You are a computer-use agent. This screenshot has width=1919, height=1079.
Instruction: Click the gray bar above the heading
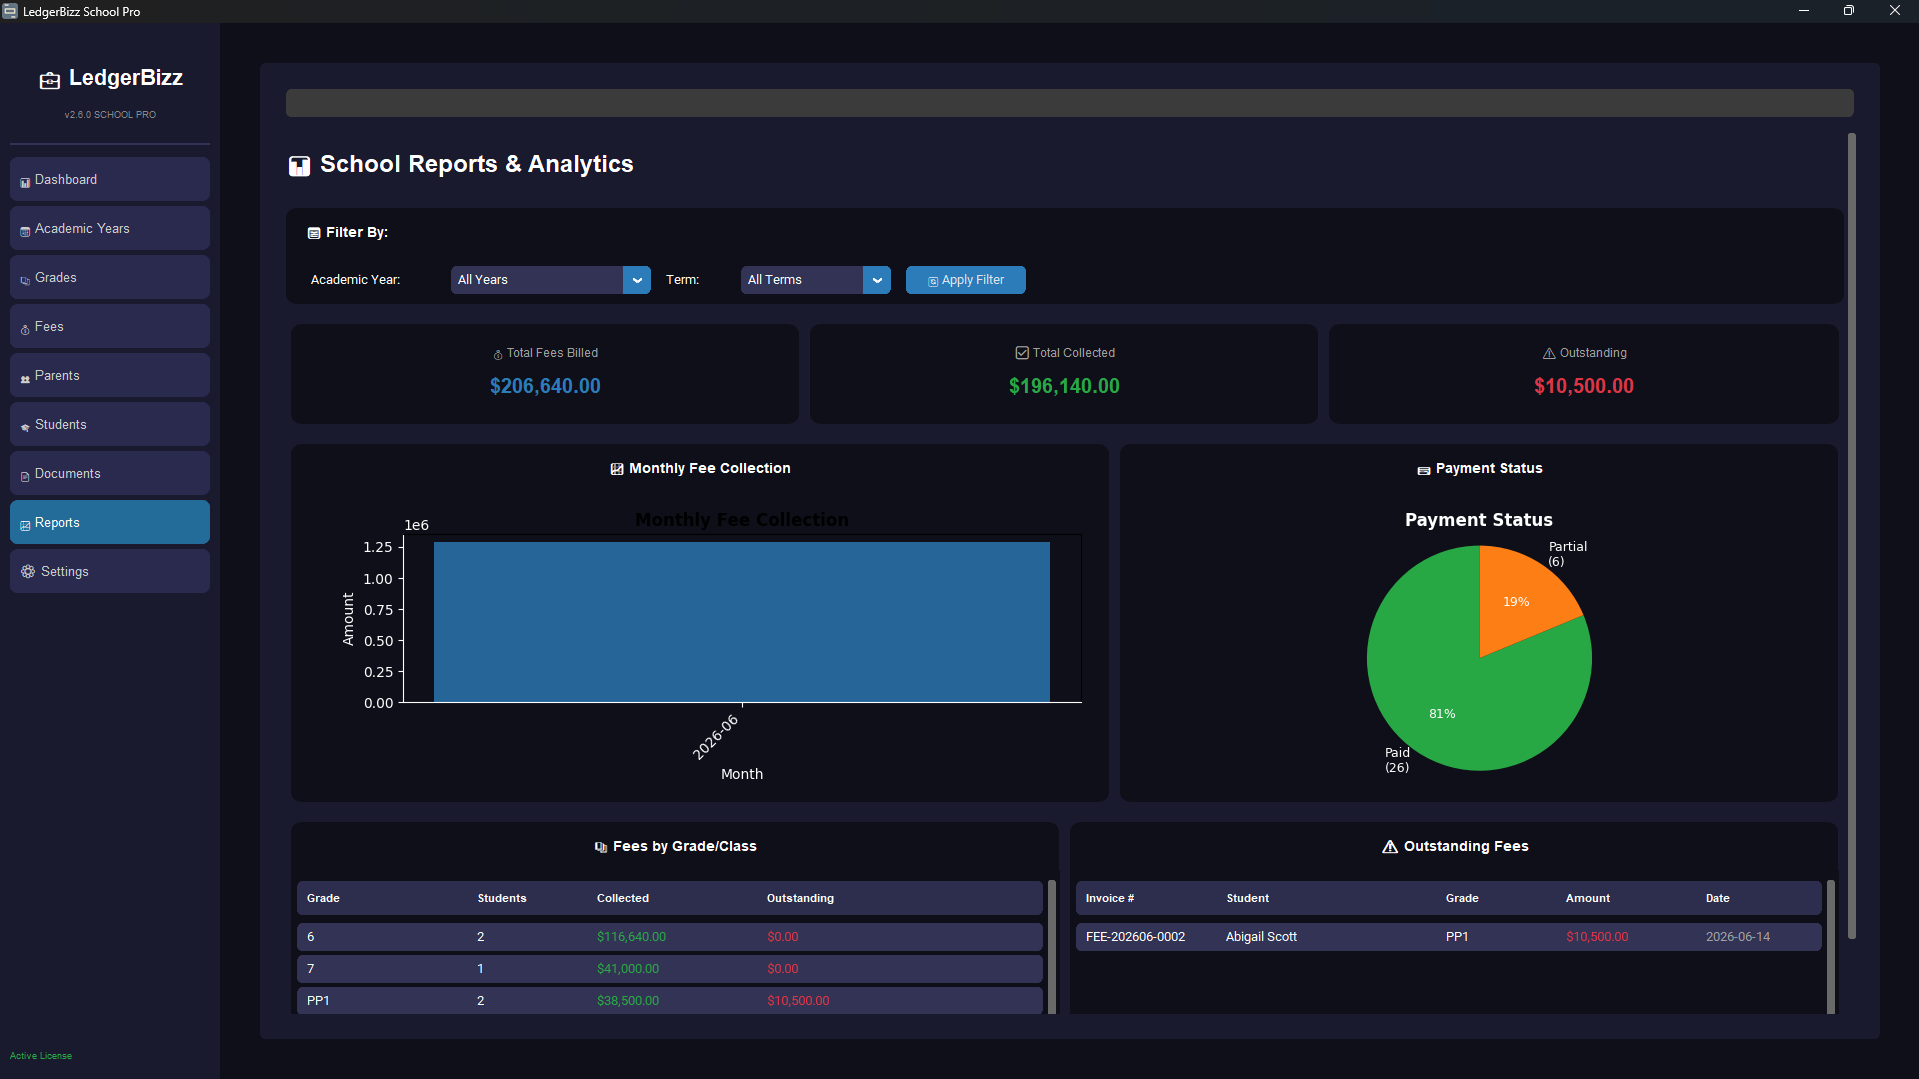point(1070,103)
